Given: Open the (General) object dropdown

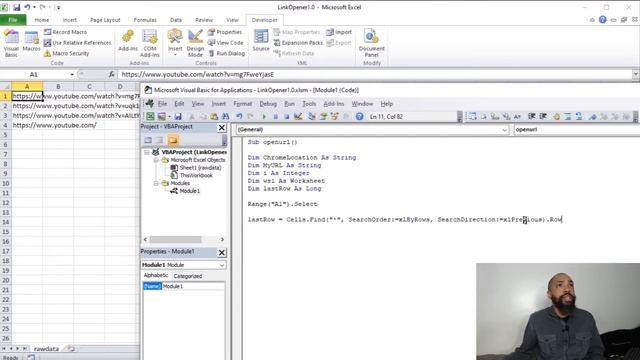Looking at the screenshot, I should pyautogui.click(x=504, y=130).
